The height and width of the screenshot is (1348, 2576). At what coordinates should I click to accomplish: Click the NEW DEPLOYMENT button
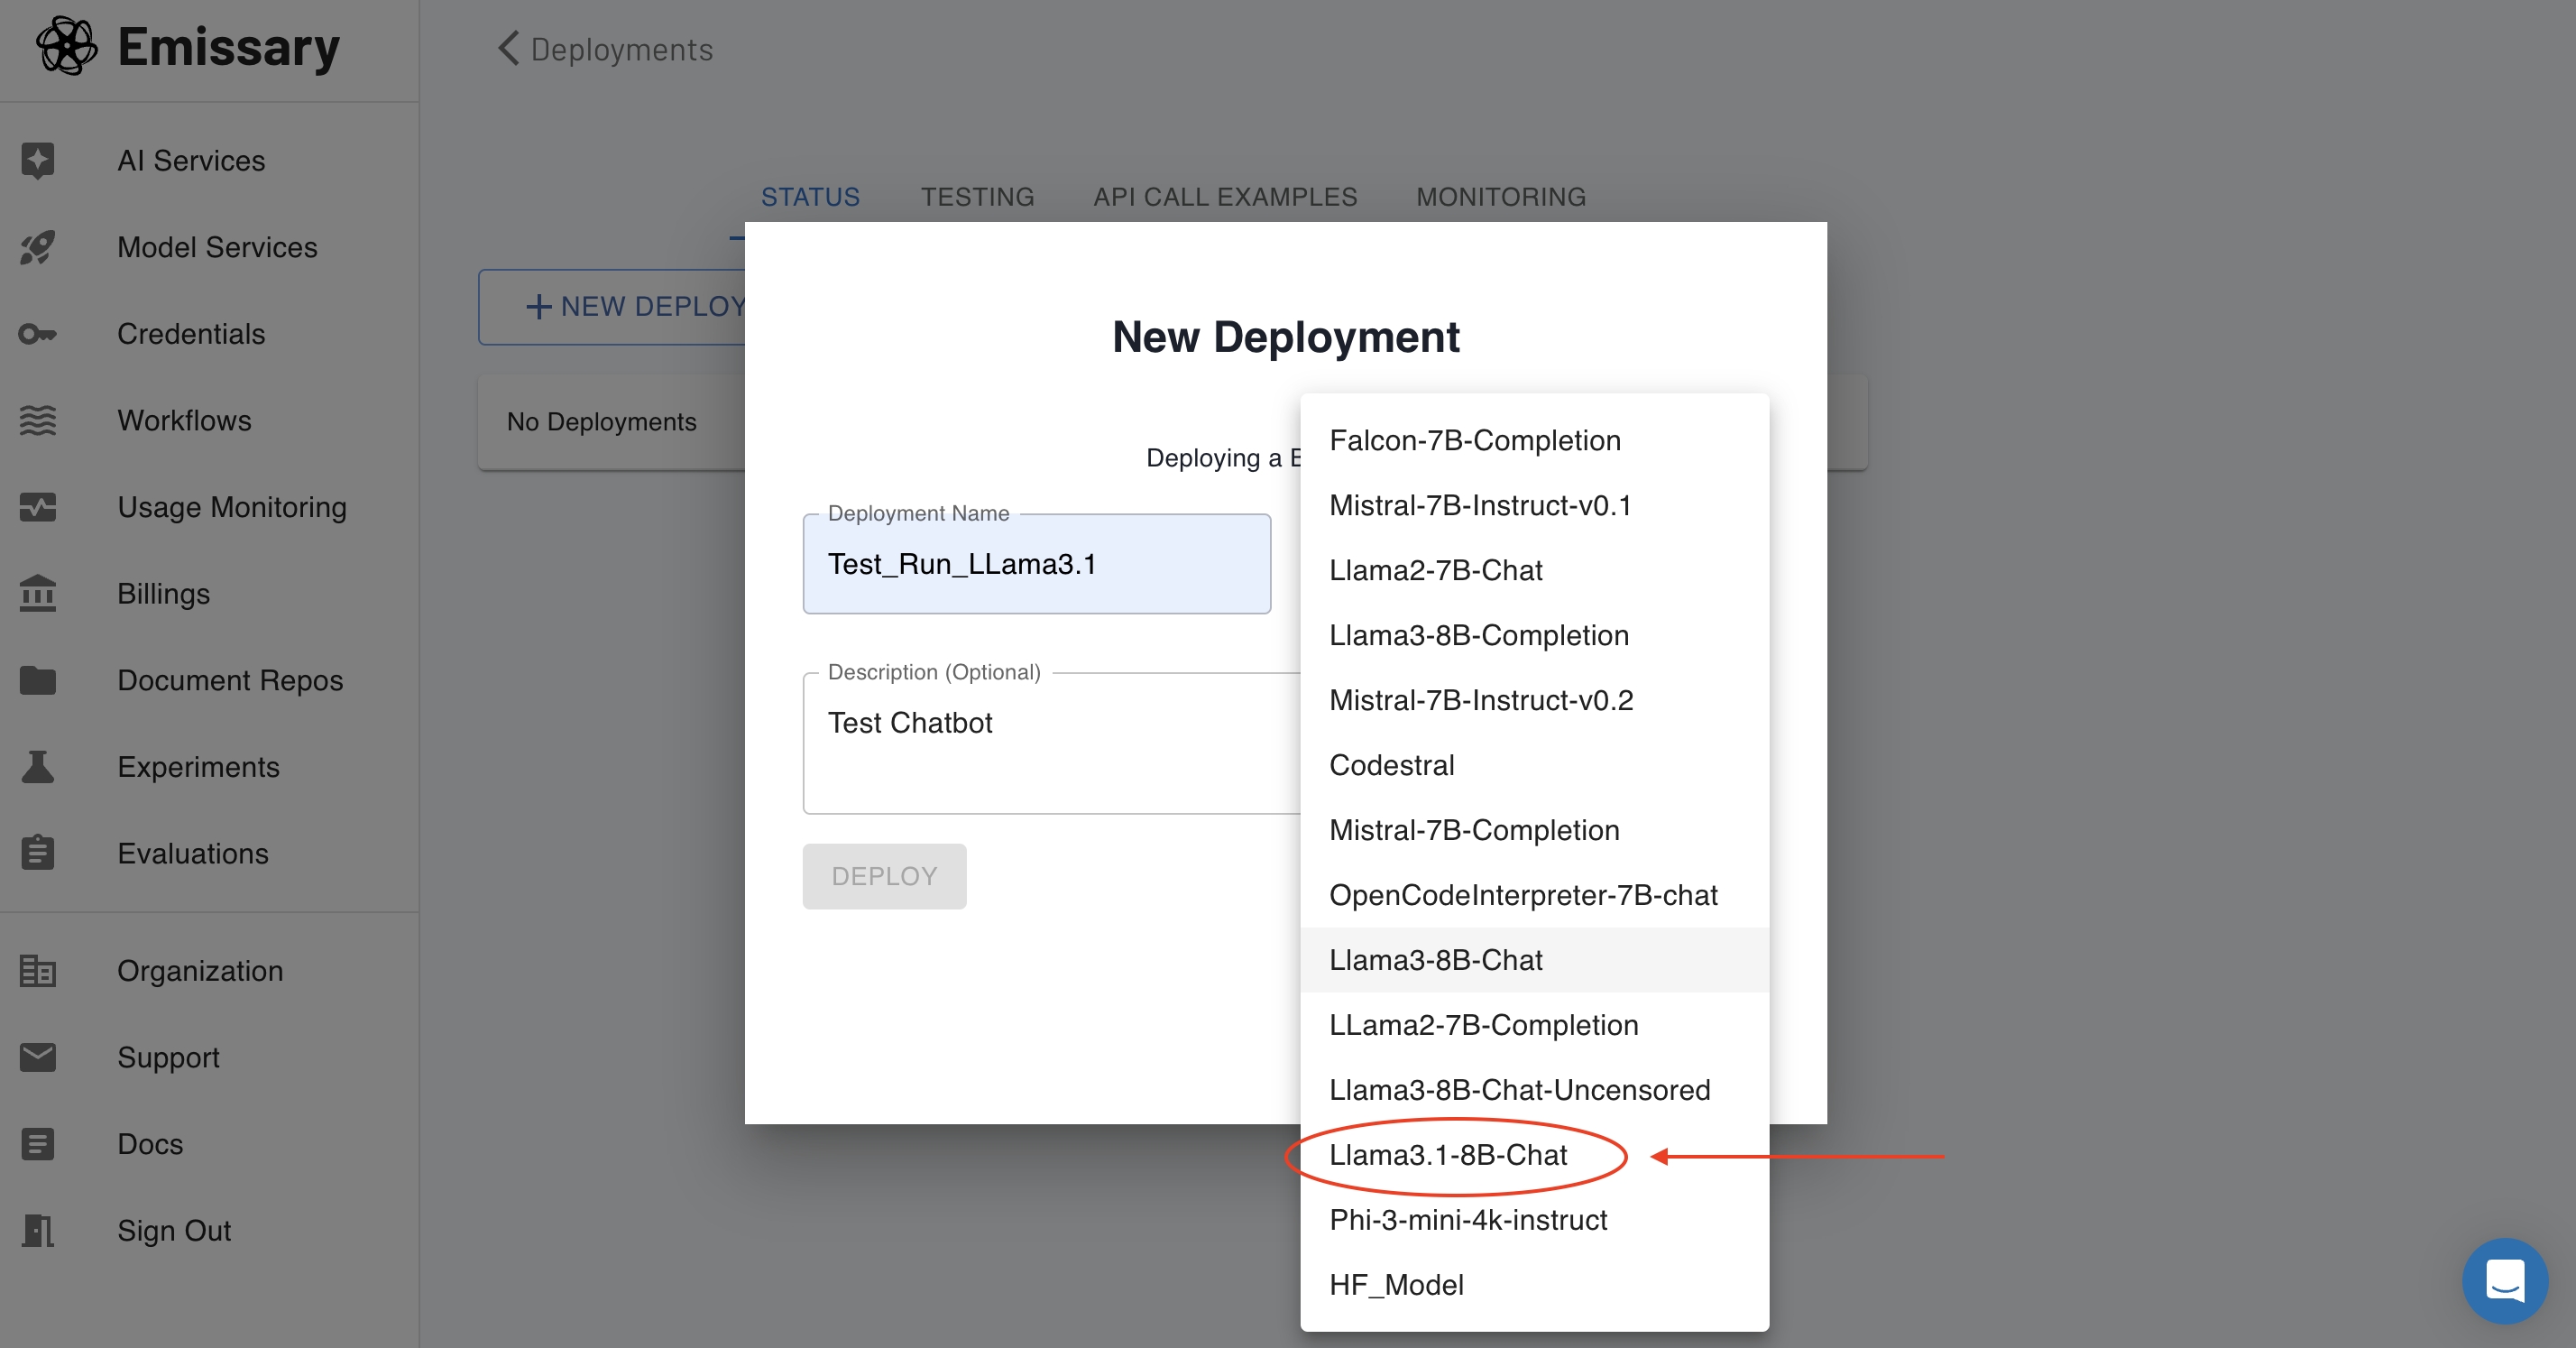pos(612,307)
